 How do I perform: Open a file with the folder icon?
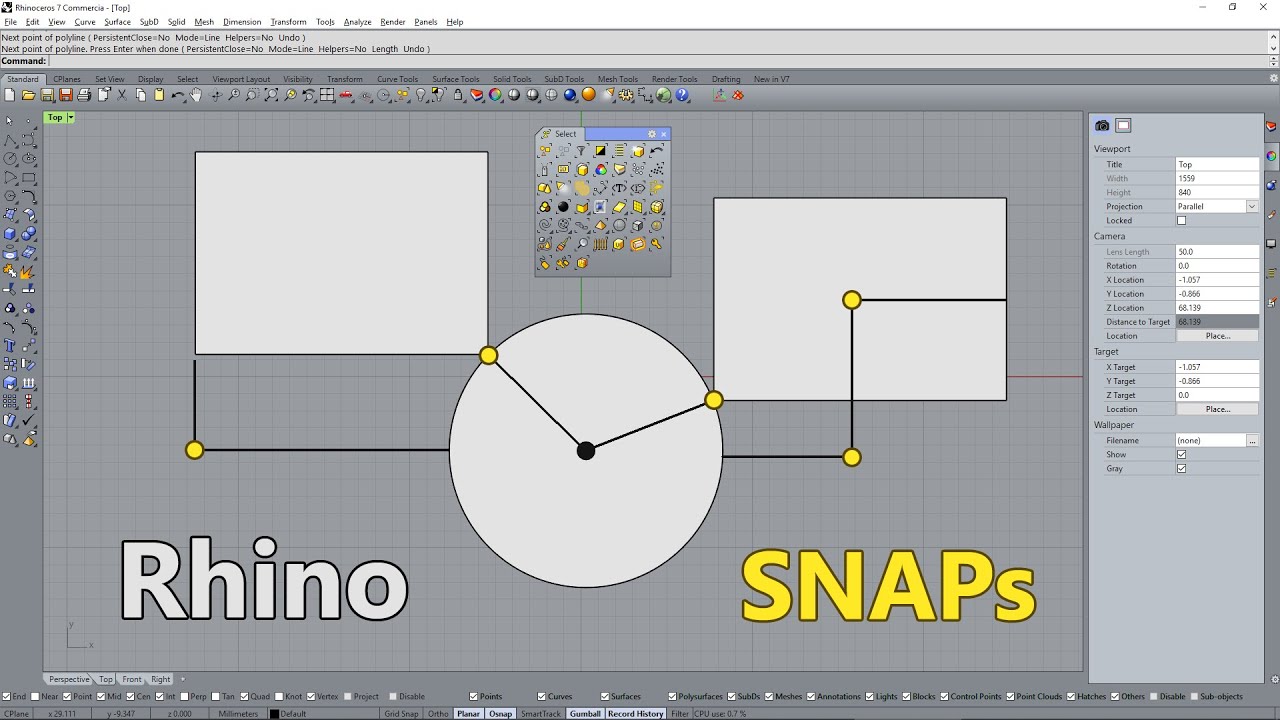[x=29, y=95]
